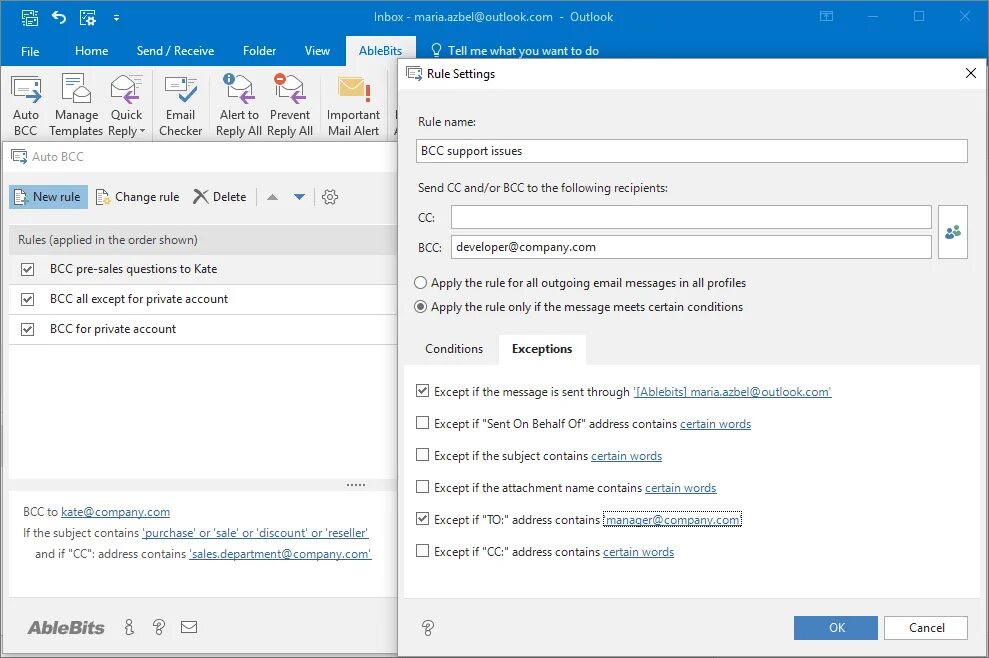Click the AbleBits logo

coord(66,627)
